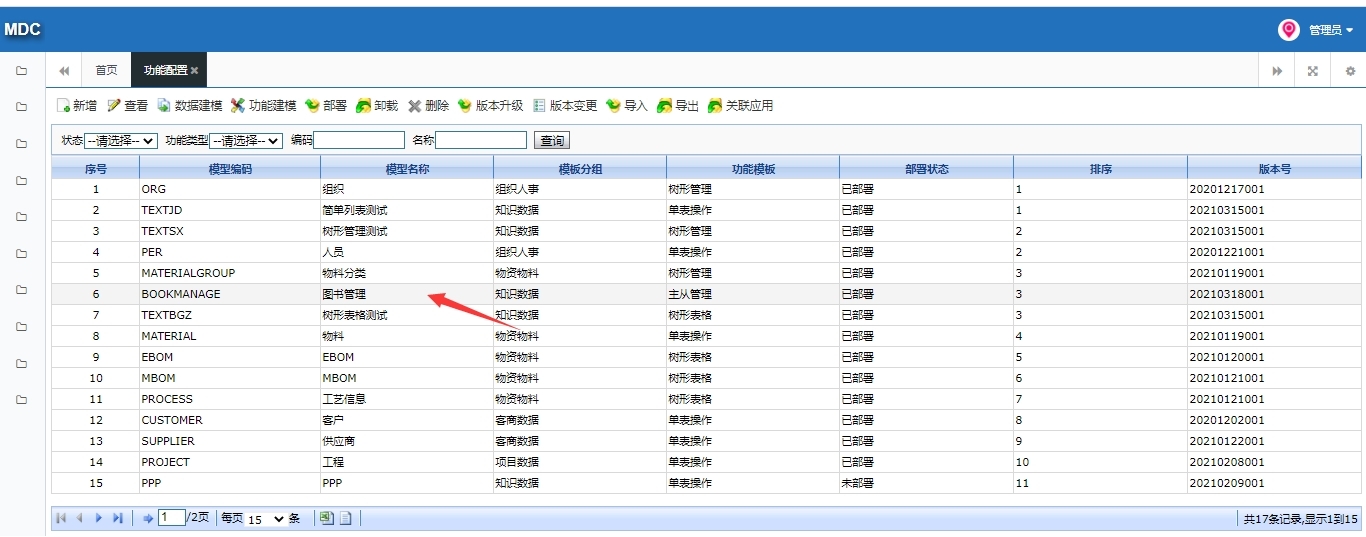1366x537 pixels.
Task: Click the user avatar icon
Action: 1289,30
